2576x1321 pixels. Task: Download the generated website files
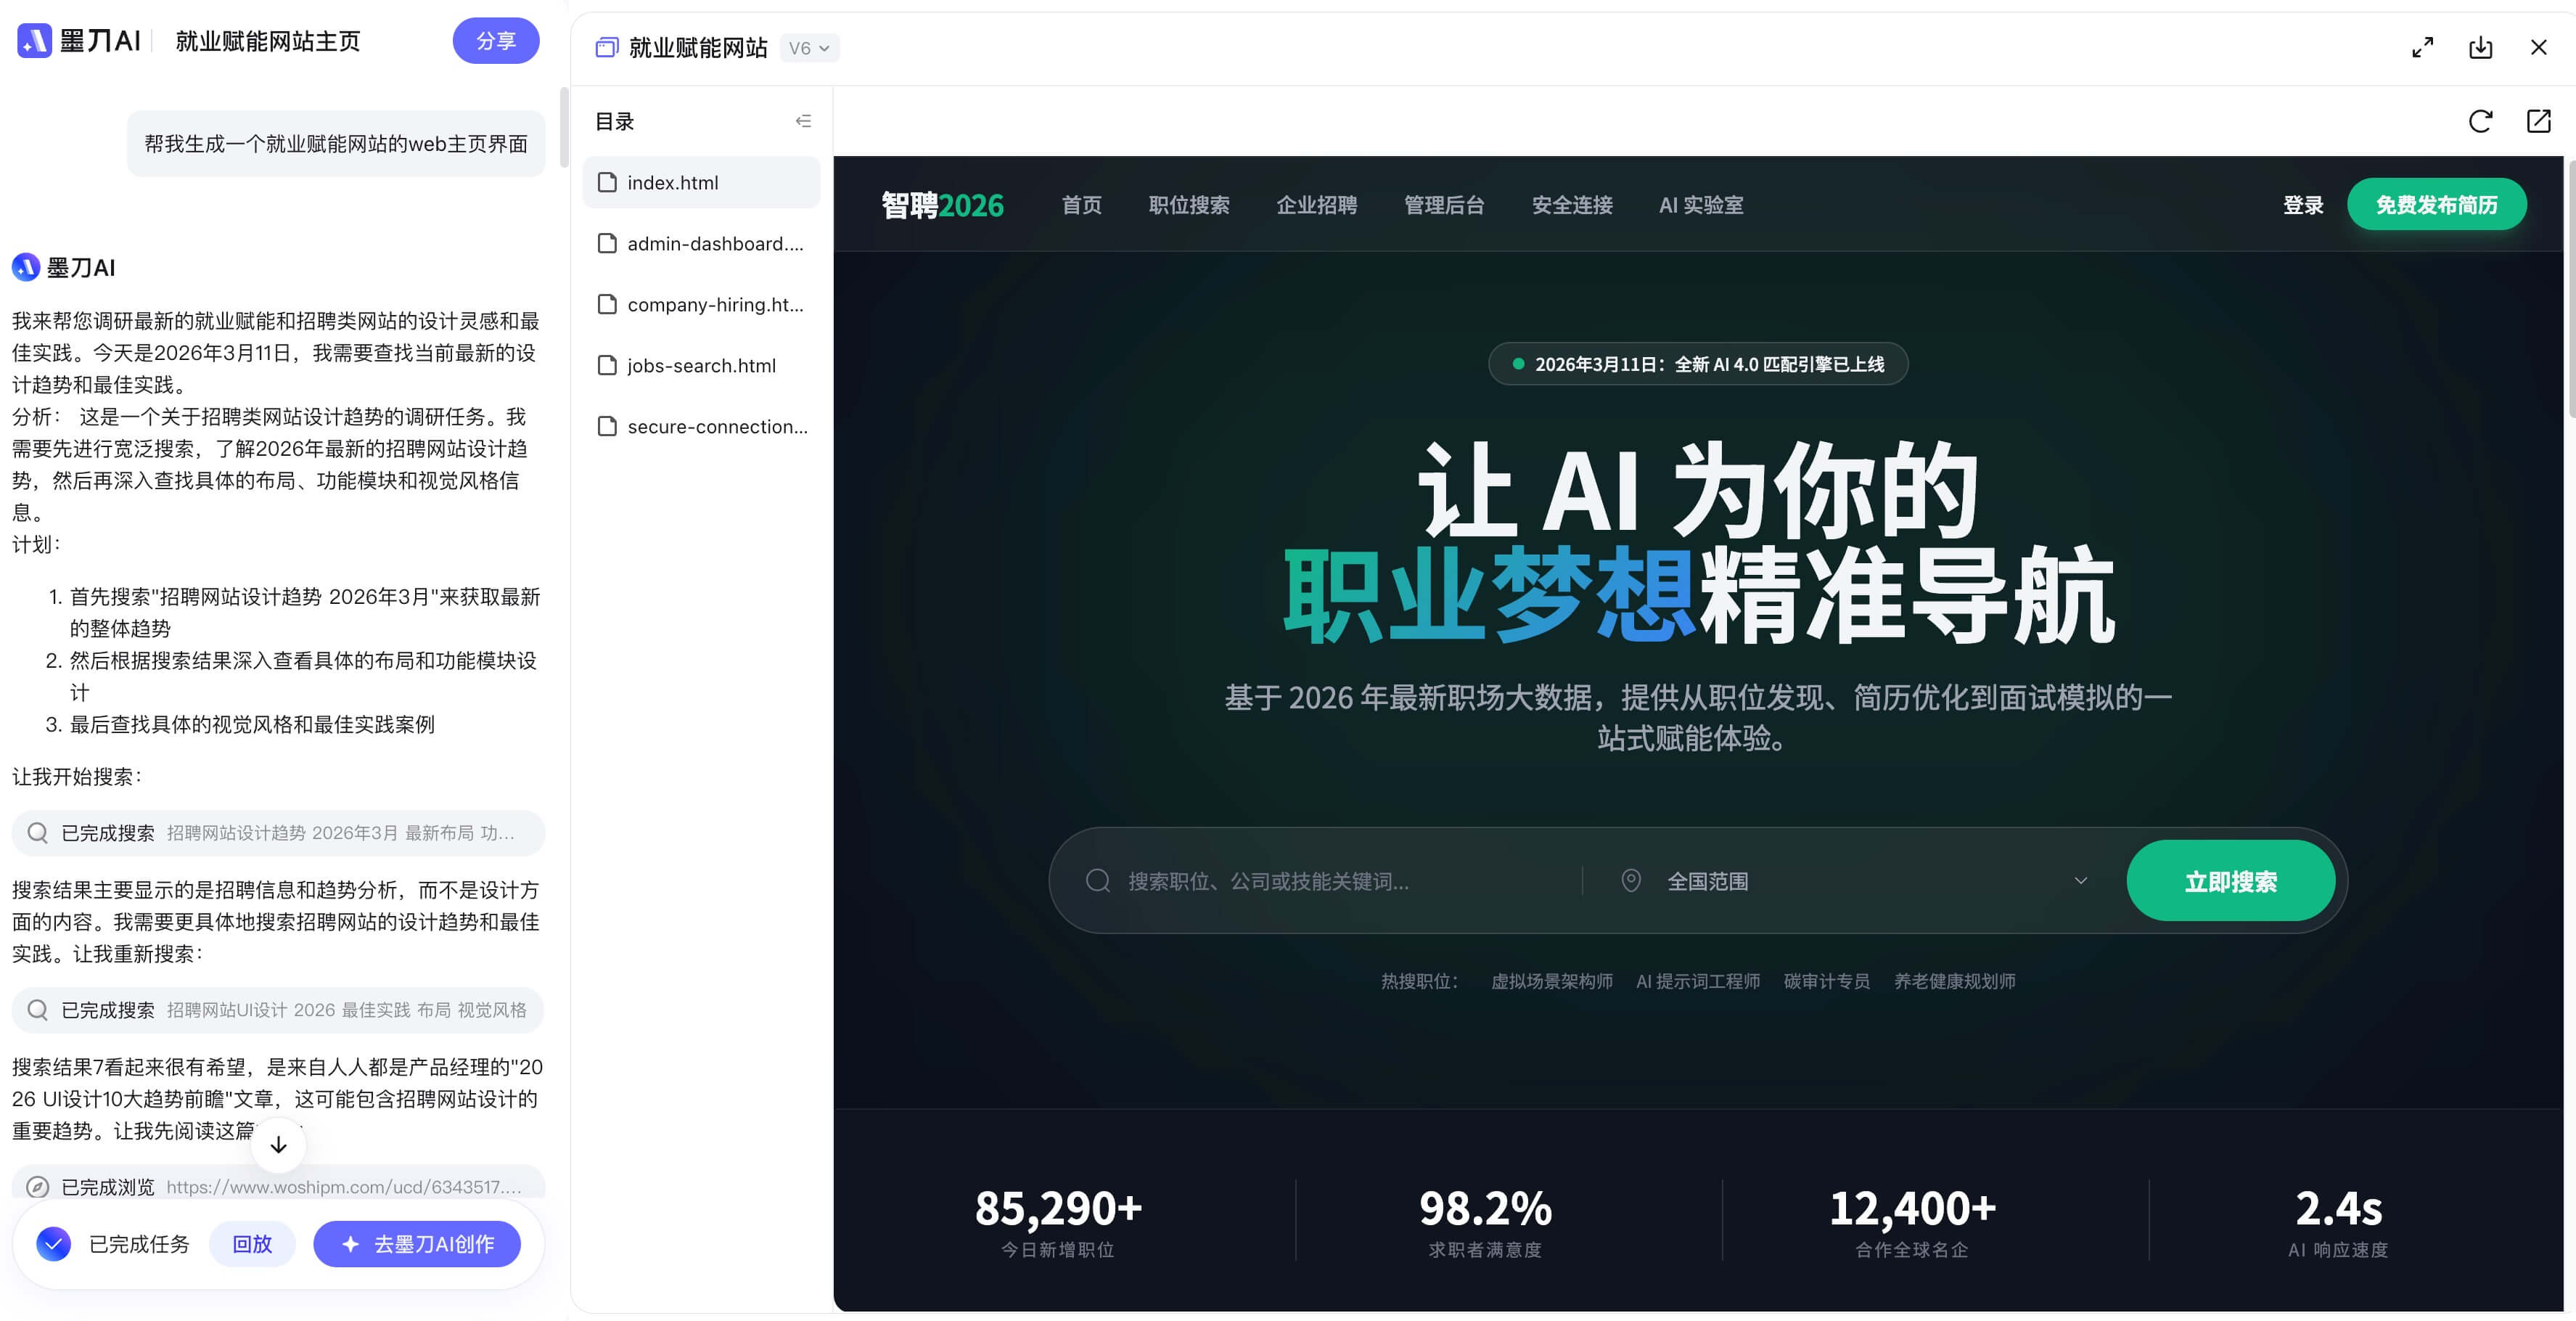point(2481,47)
